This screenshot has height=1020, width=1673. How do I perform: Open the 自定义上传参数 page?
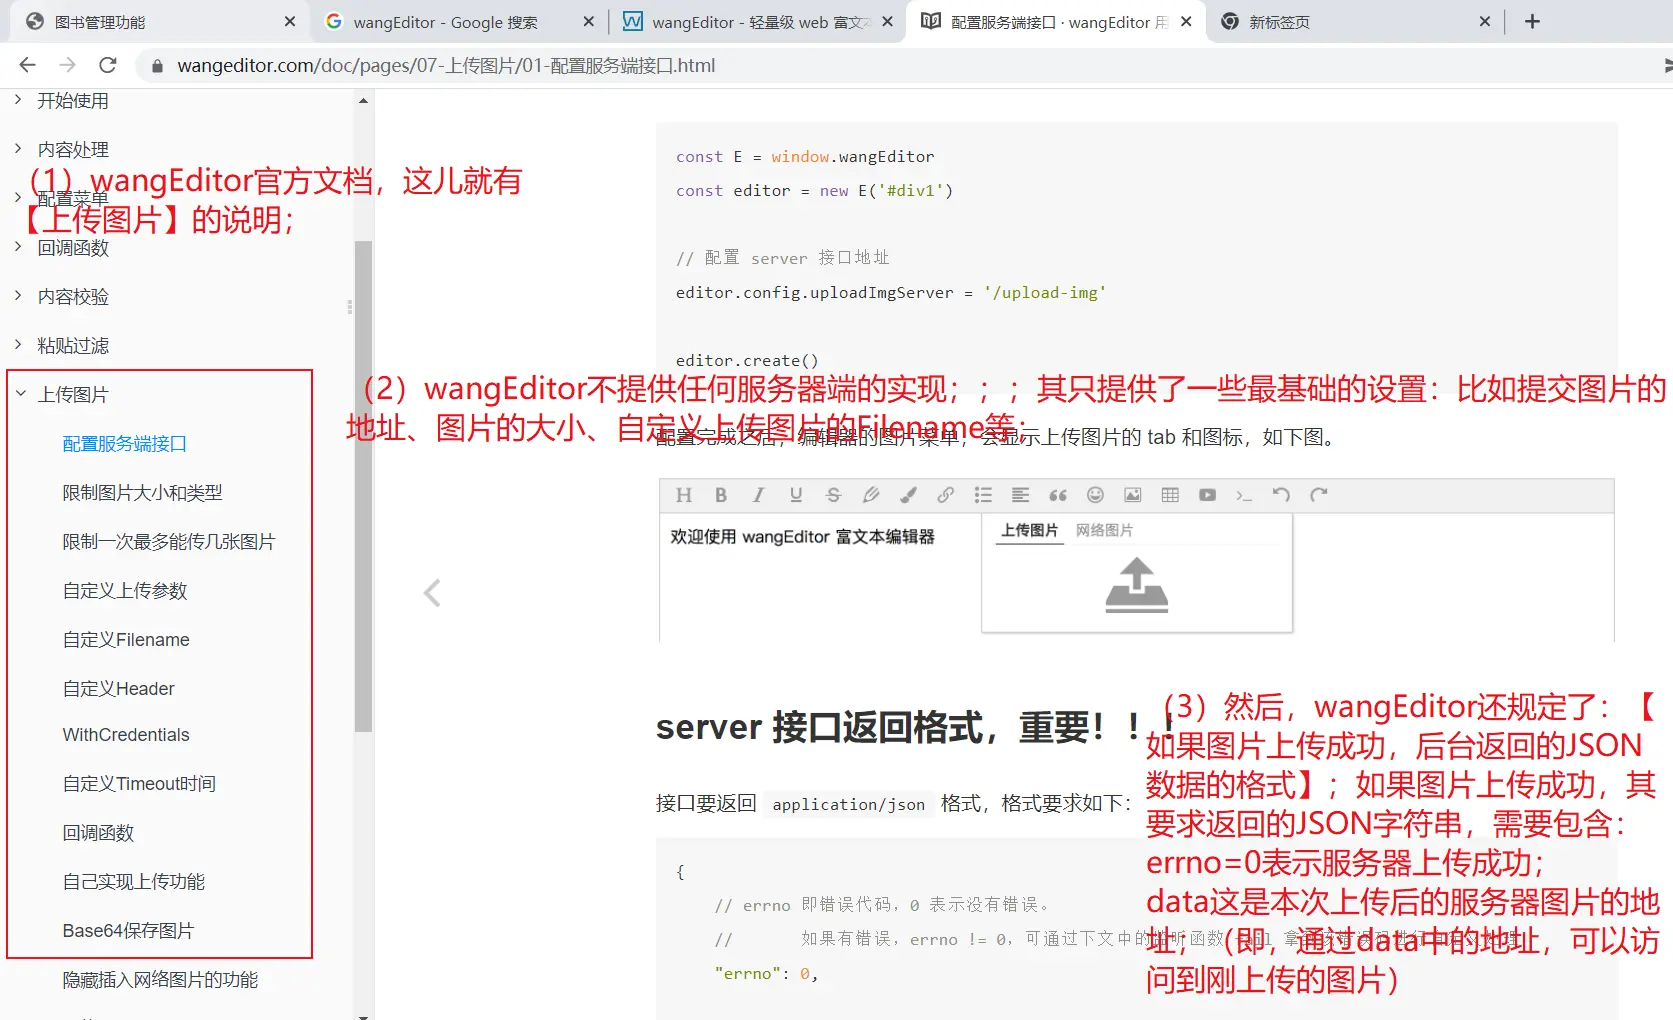125,590
